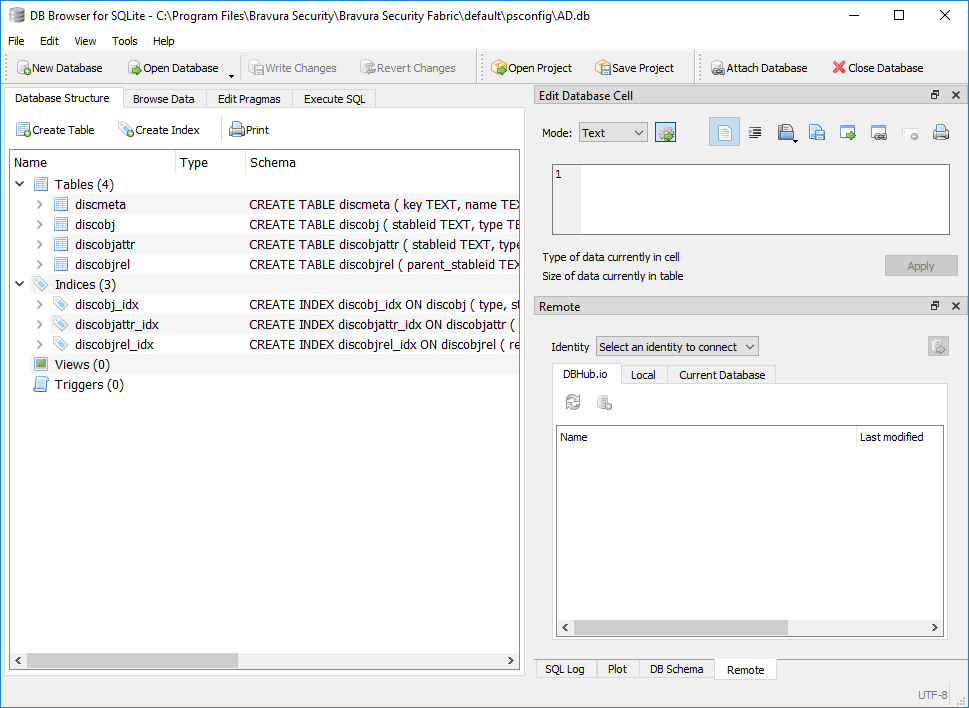Viewport: 969px width, 708px height.
Task: Open the cell editor settings gear
Action: (665, 131)
